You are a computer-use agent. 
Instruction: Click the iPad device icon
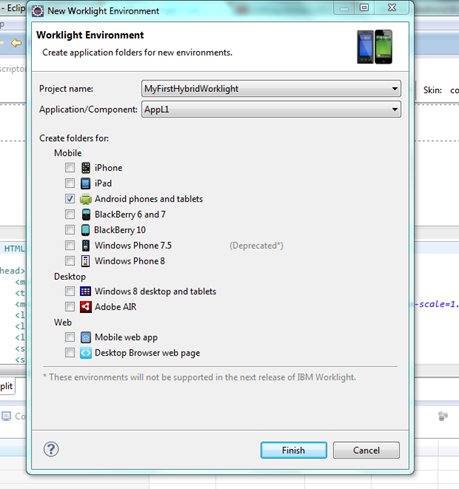click(86, 183)
